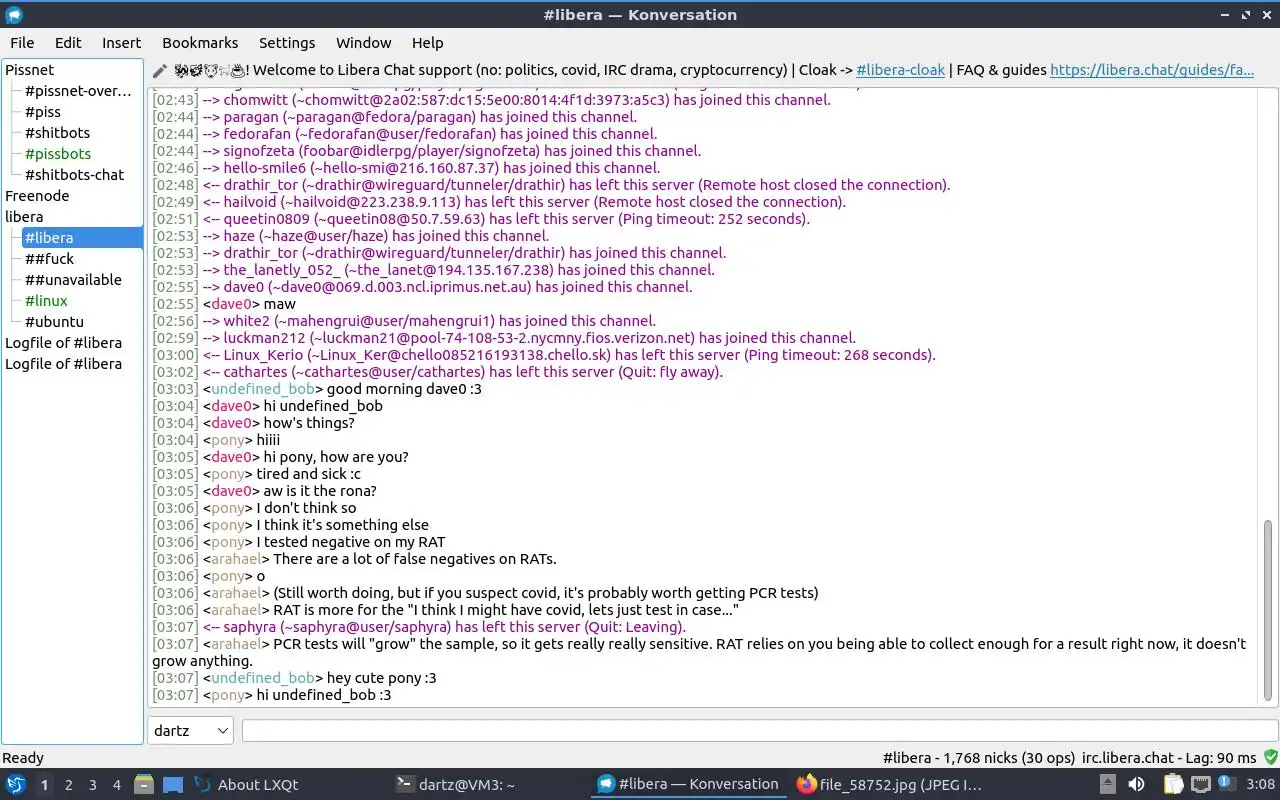
Task: Select the ##unavailable channel
Action: [73, 280]
